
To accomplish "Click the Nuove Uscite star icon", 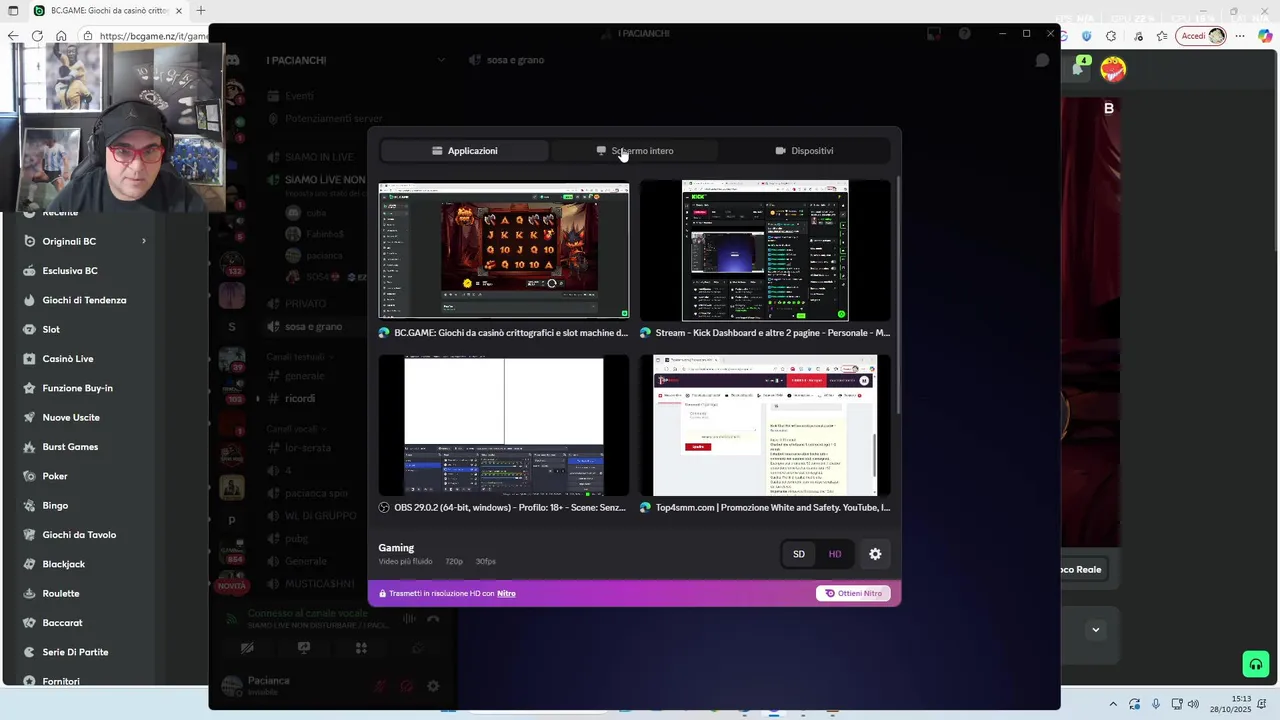I will [x=29, y=417].
